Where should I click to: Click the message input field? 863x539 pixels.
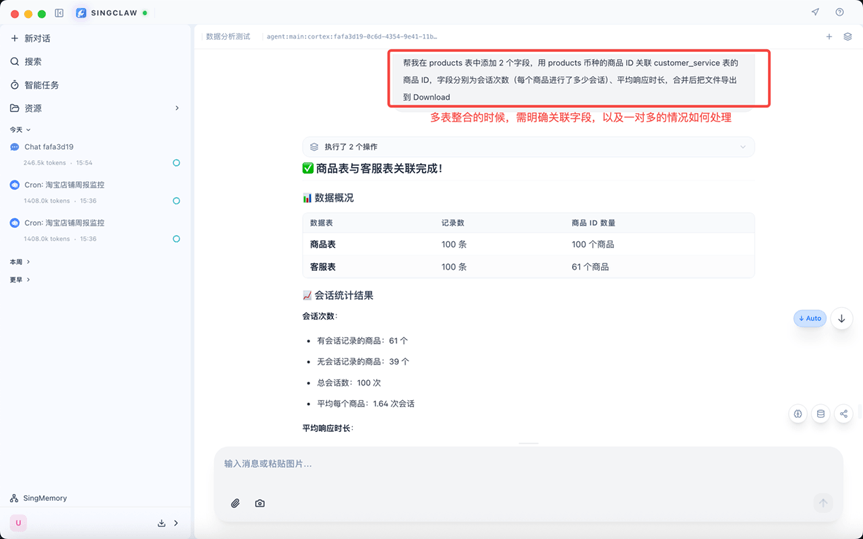click(520, 464)
